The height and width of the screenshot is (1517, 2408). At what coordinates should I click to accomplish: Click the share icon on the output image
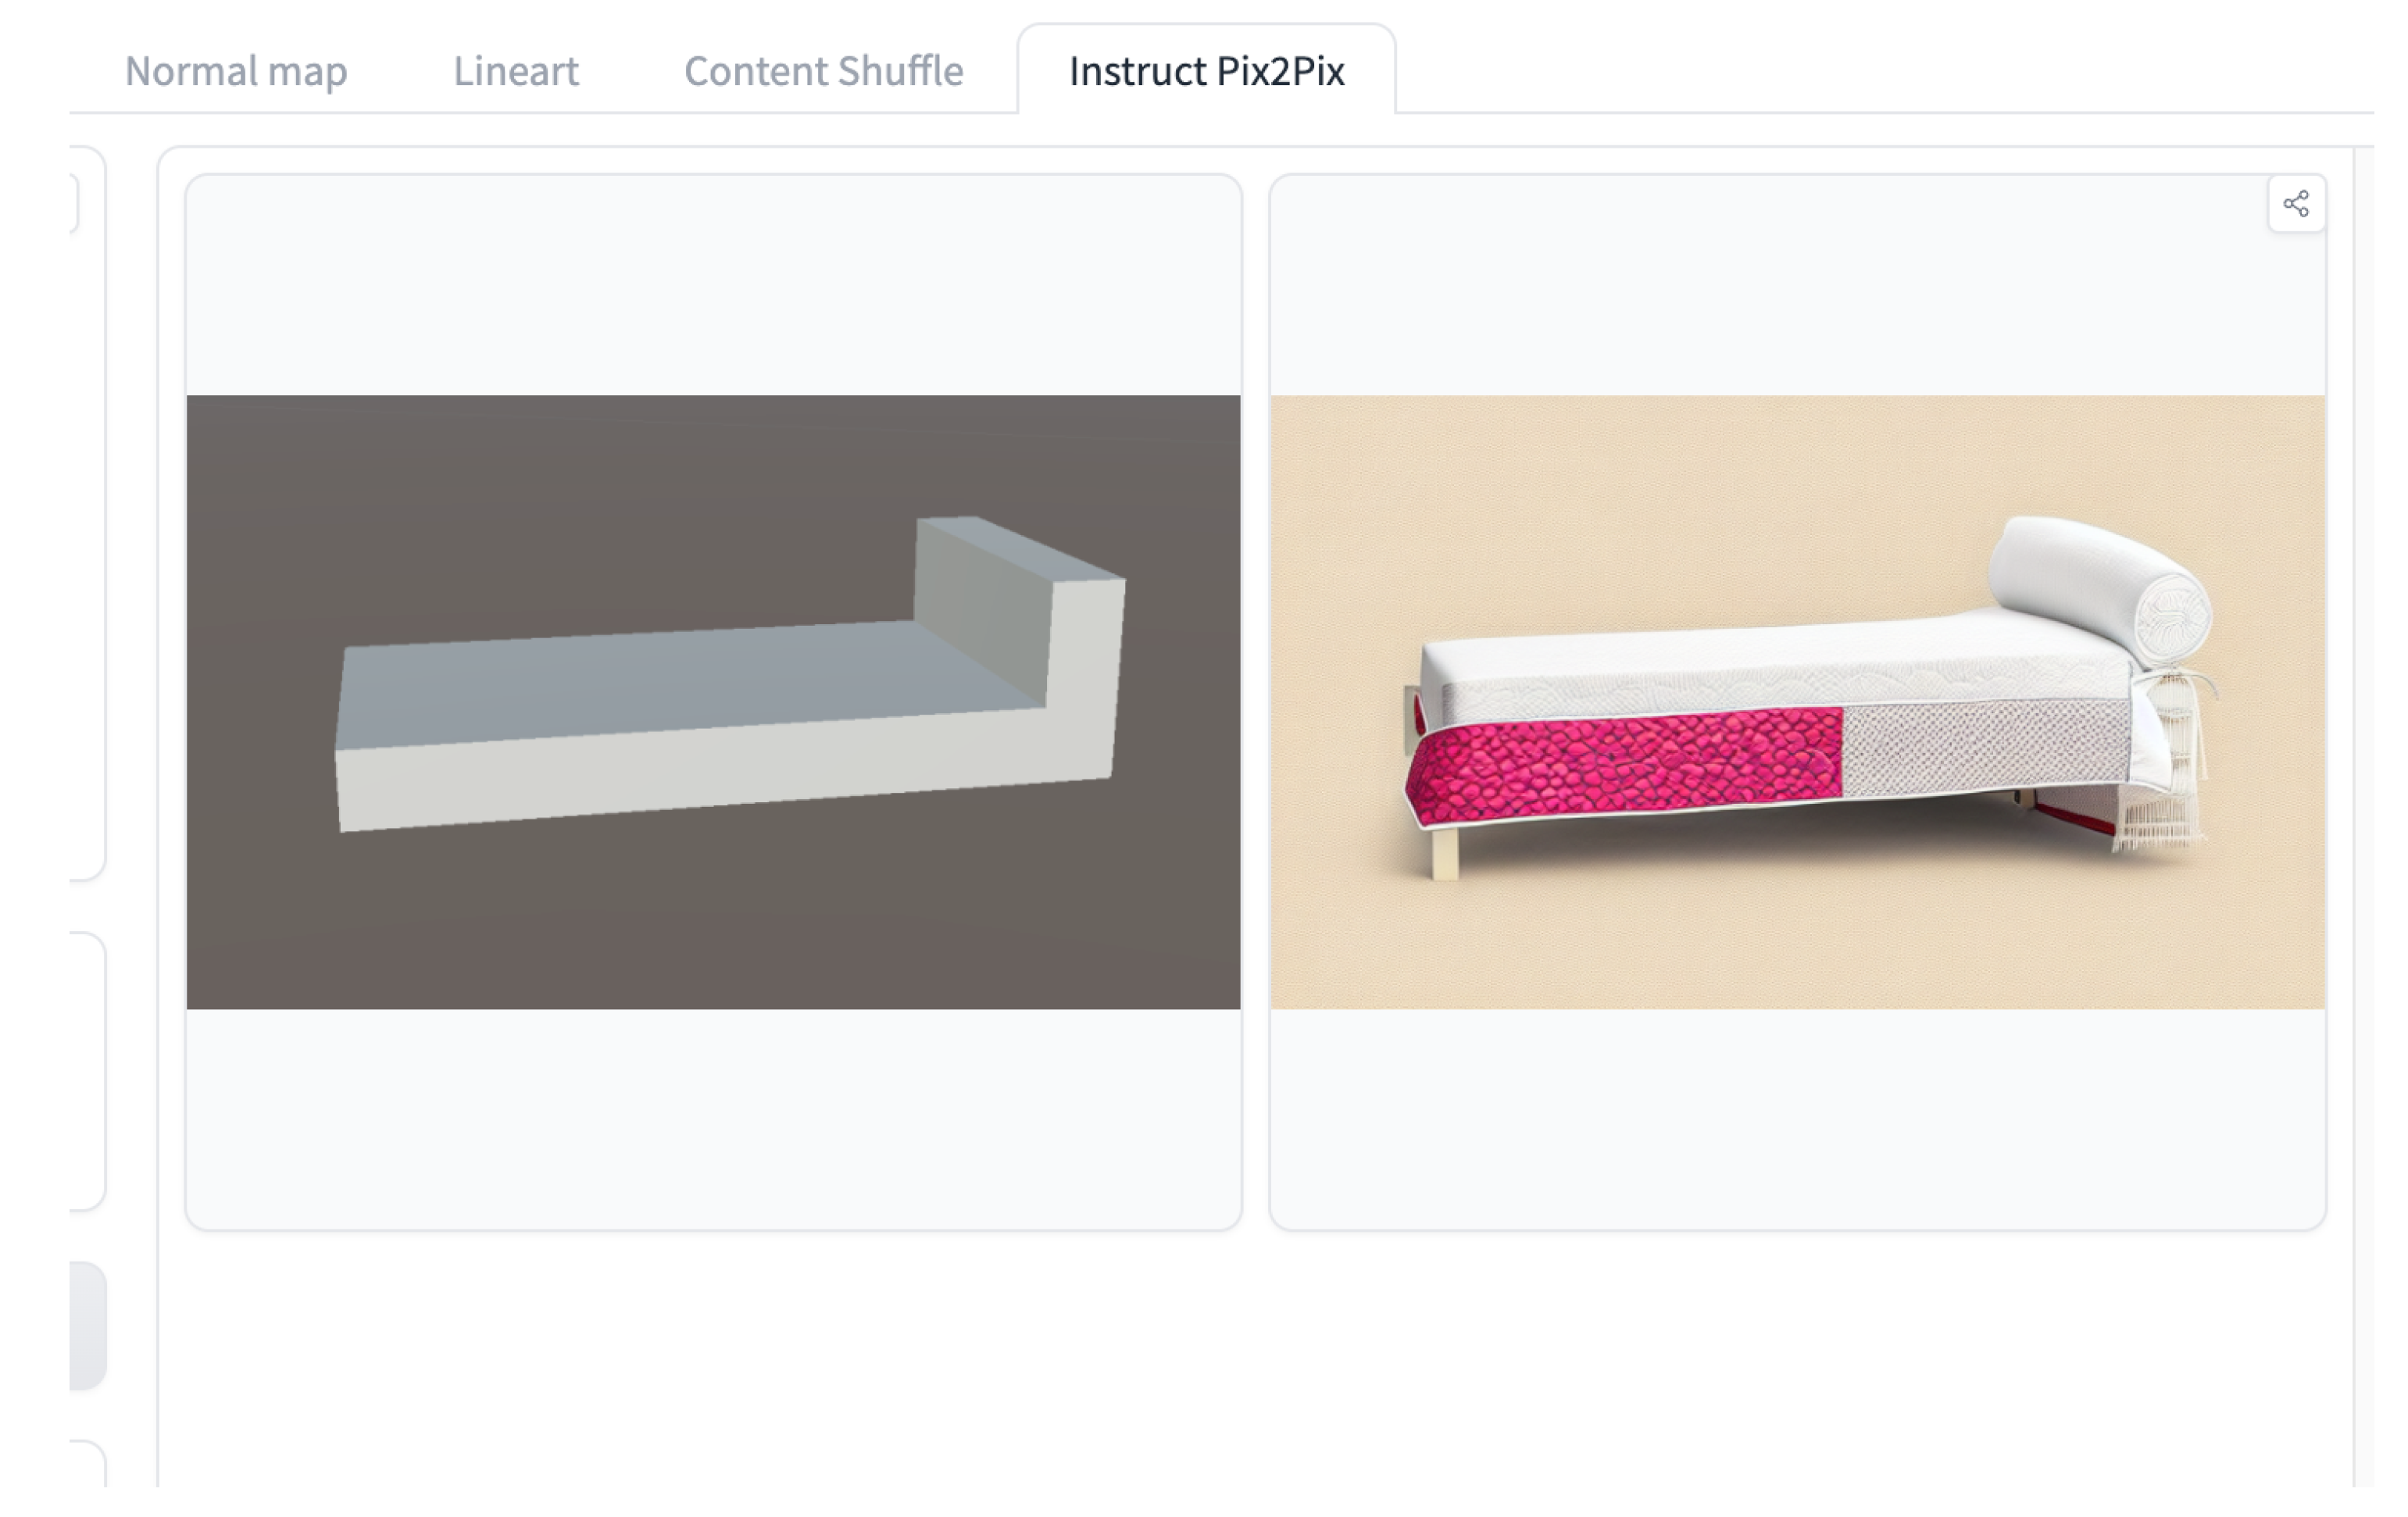click(x=2295, y=204)
